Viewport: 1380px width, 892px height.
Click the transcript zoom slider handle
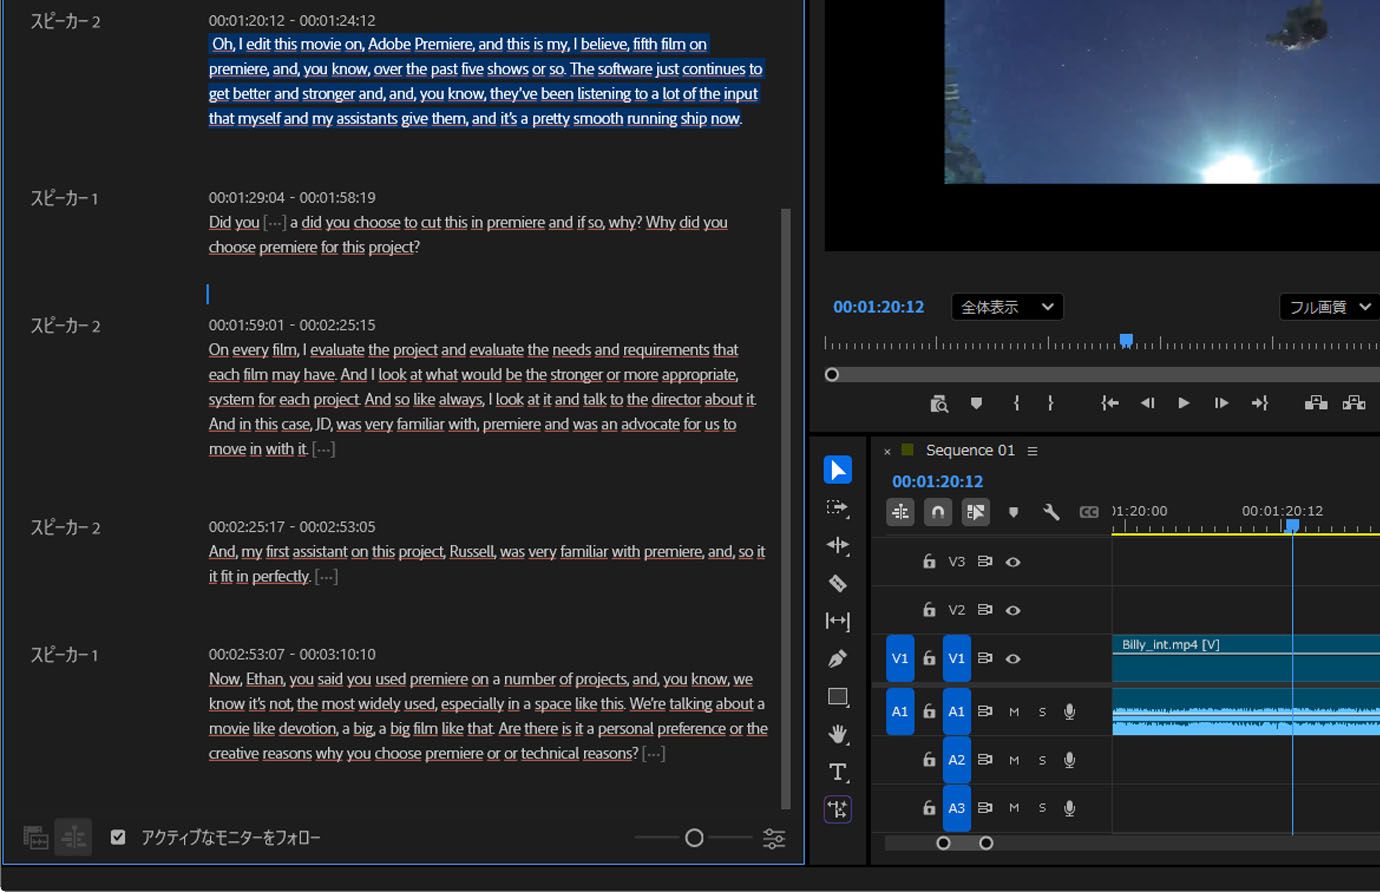click(694, 838)
